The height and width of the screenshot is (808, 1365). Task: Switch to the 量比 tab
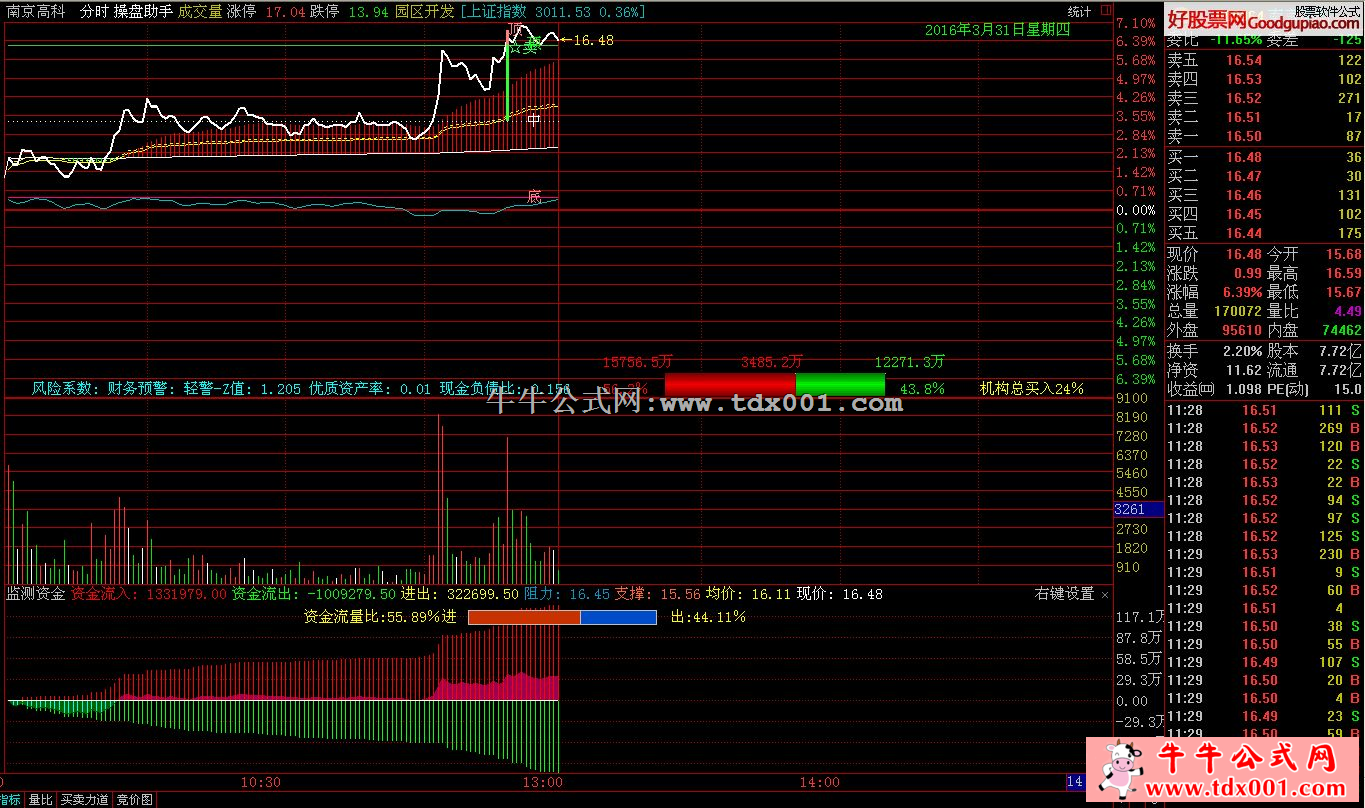pyautogui.click(x=40, y=800)
